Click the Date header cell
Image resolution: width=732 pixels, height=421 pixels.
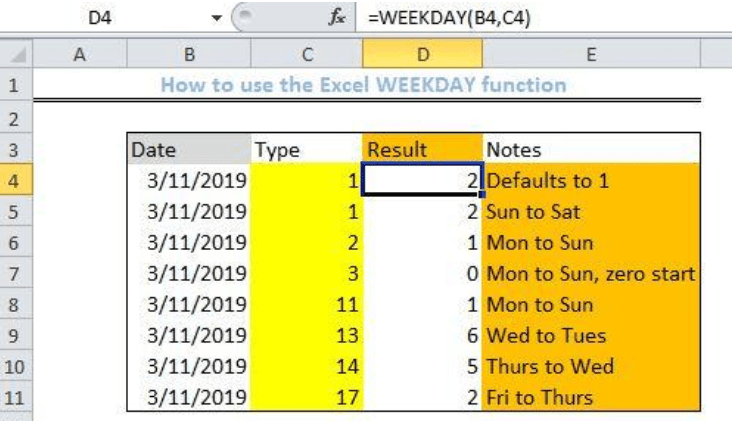coord(188,150)
